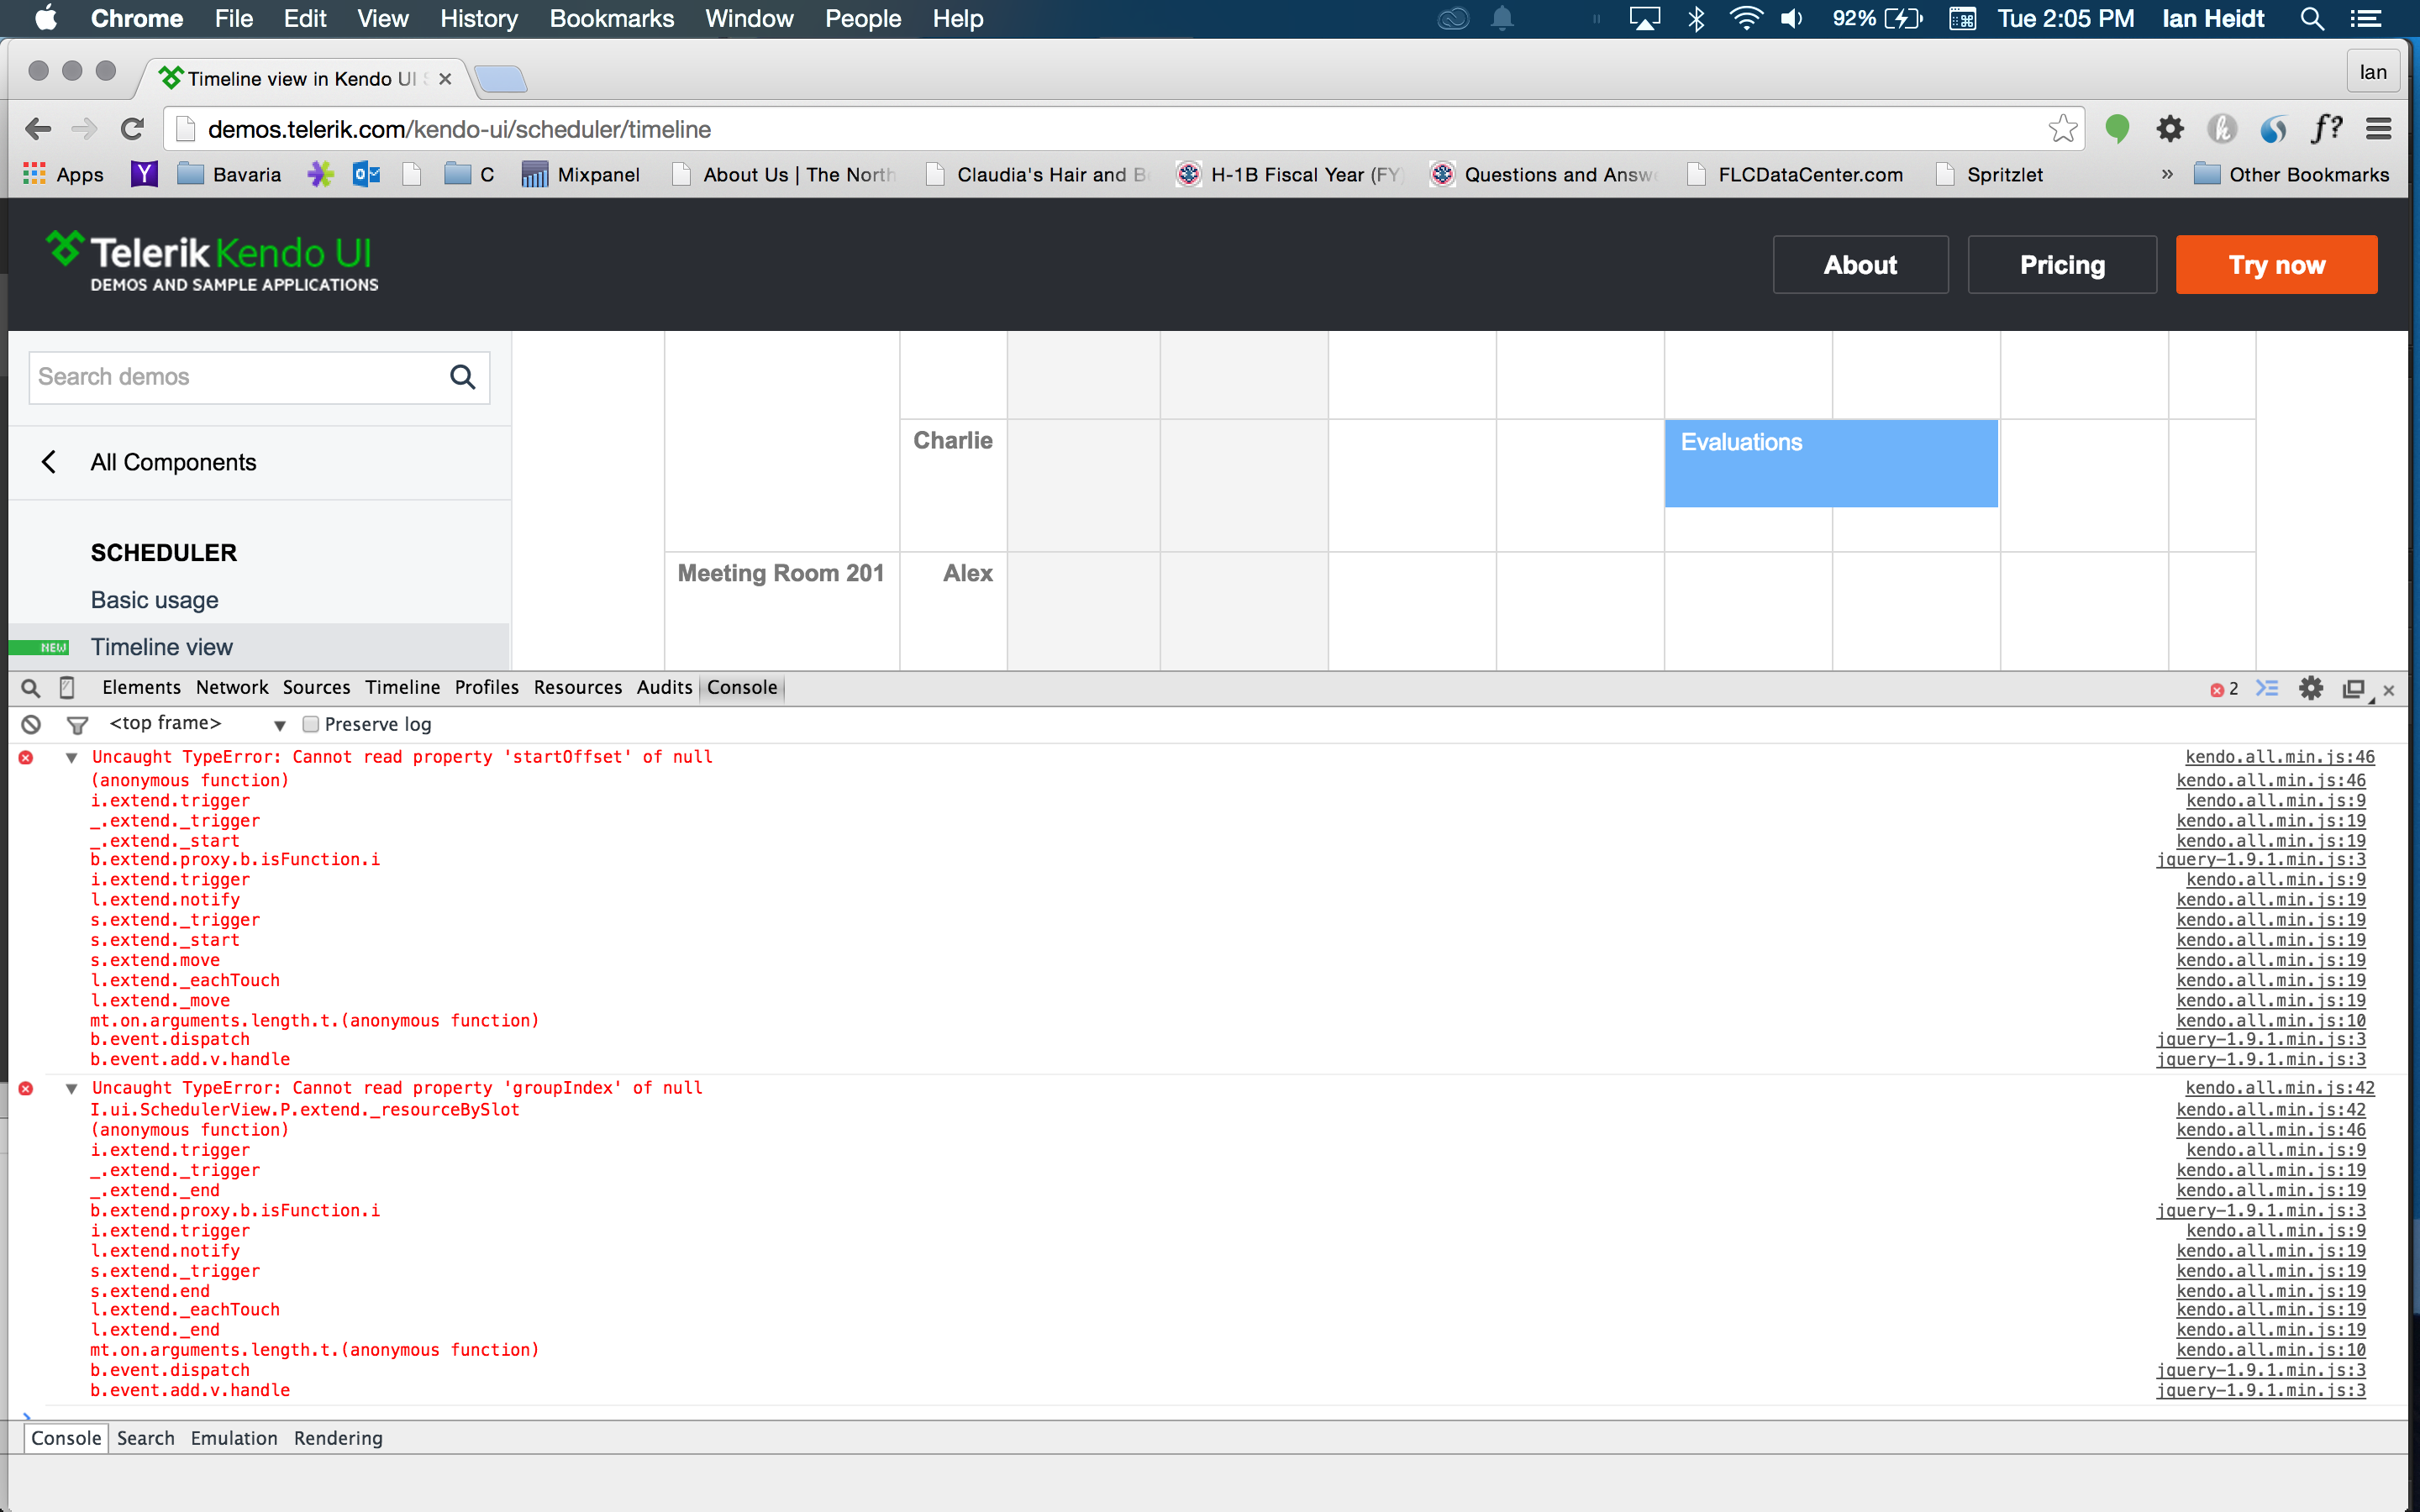Screen dimensions: 2420x1512
Task: Toggle the device mode phone icon
Action: pyautogui.click(x=67, y=688)
